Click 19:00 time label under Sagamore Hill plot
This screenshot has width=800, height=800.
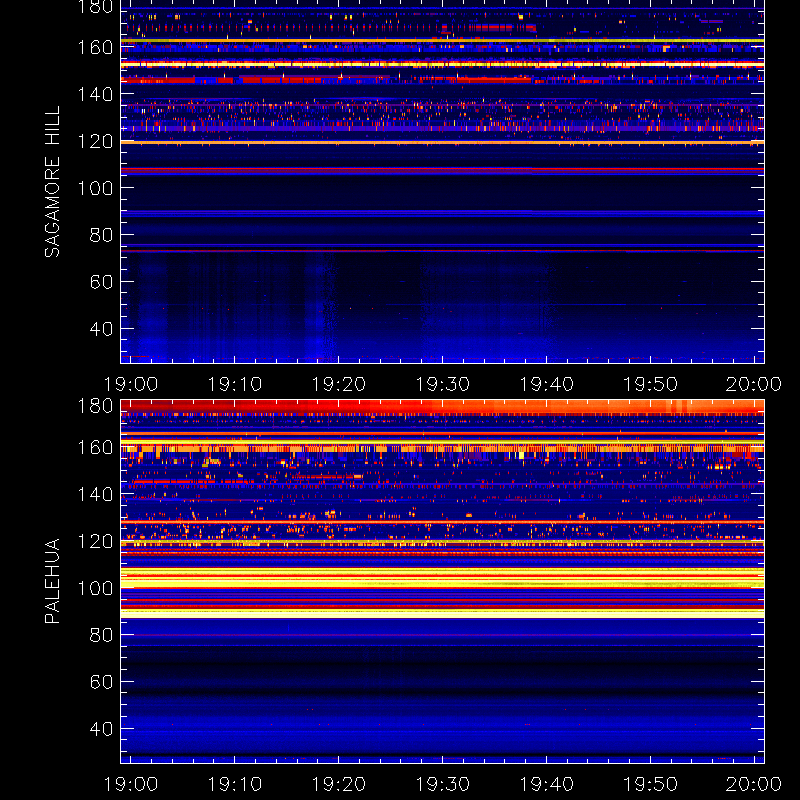click(131, 384)
